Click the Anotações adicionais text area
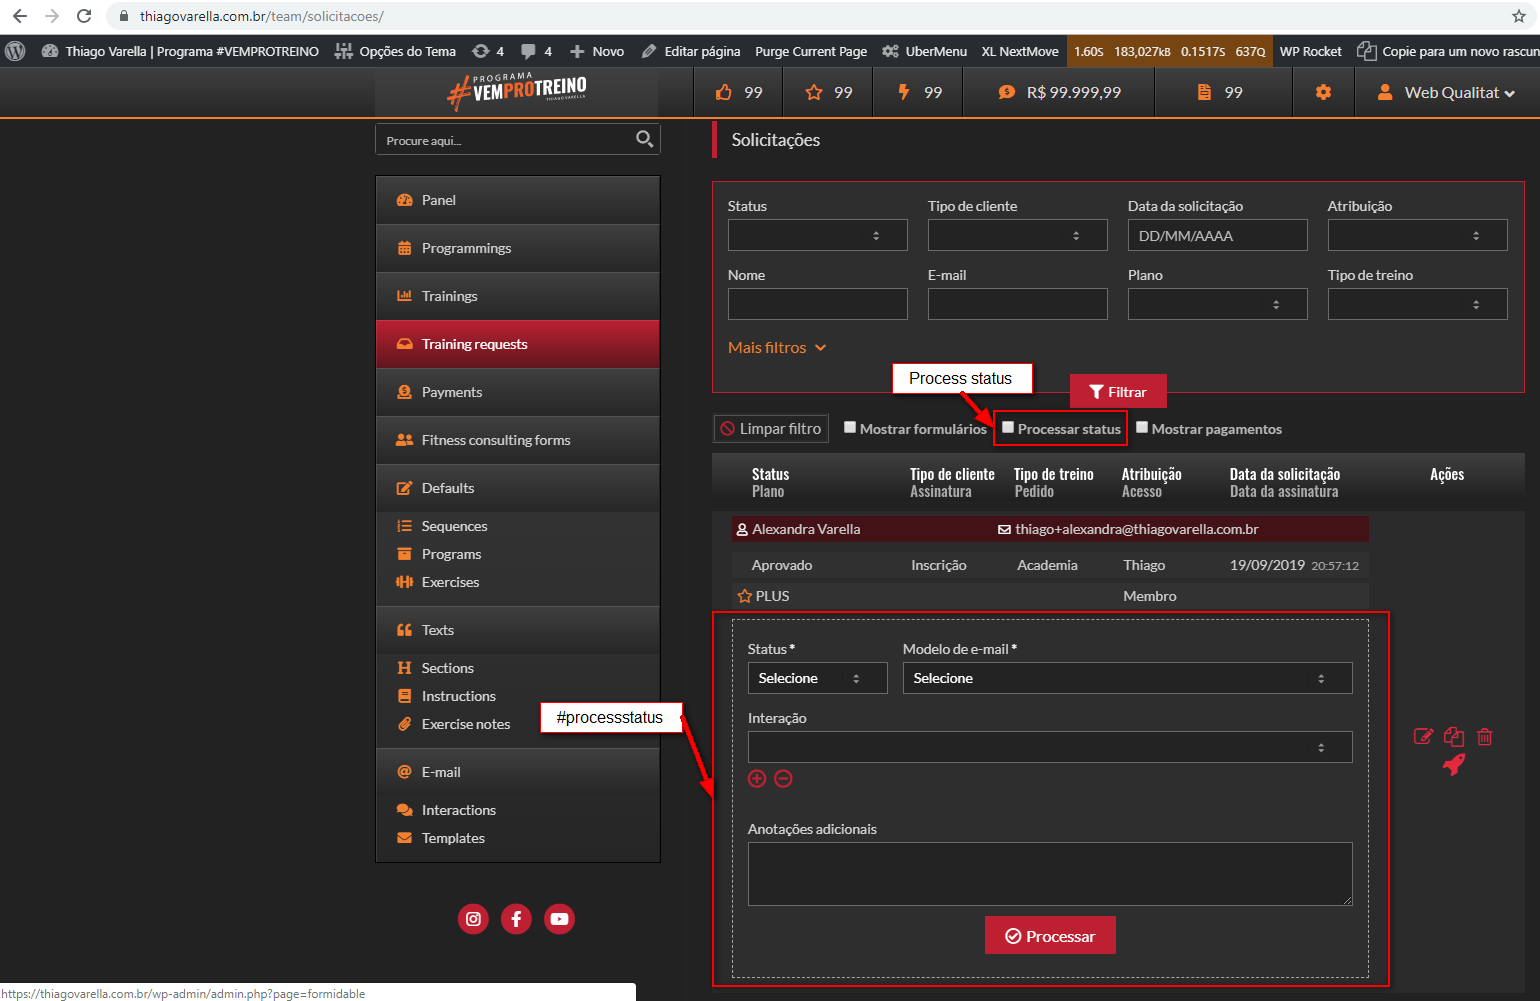Viewport: 1540px width, 1001px height. point(1049,873)
